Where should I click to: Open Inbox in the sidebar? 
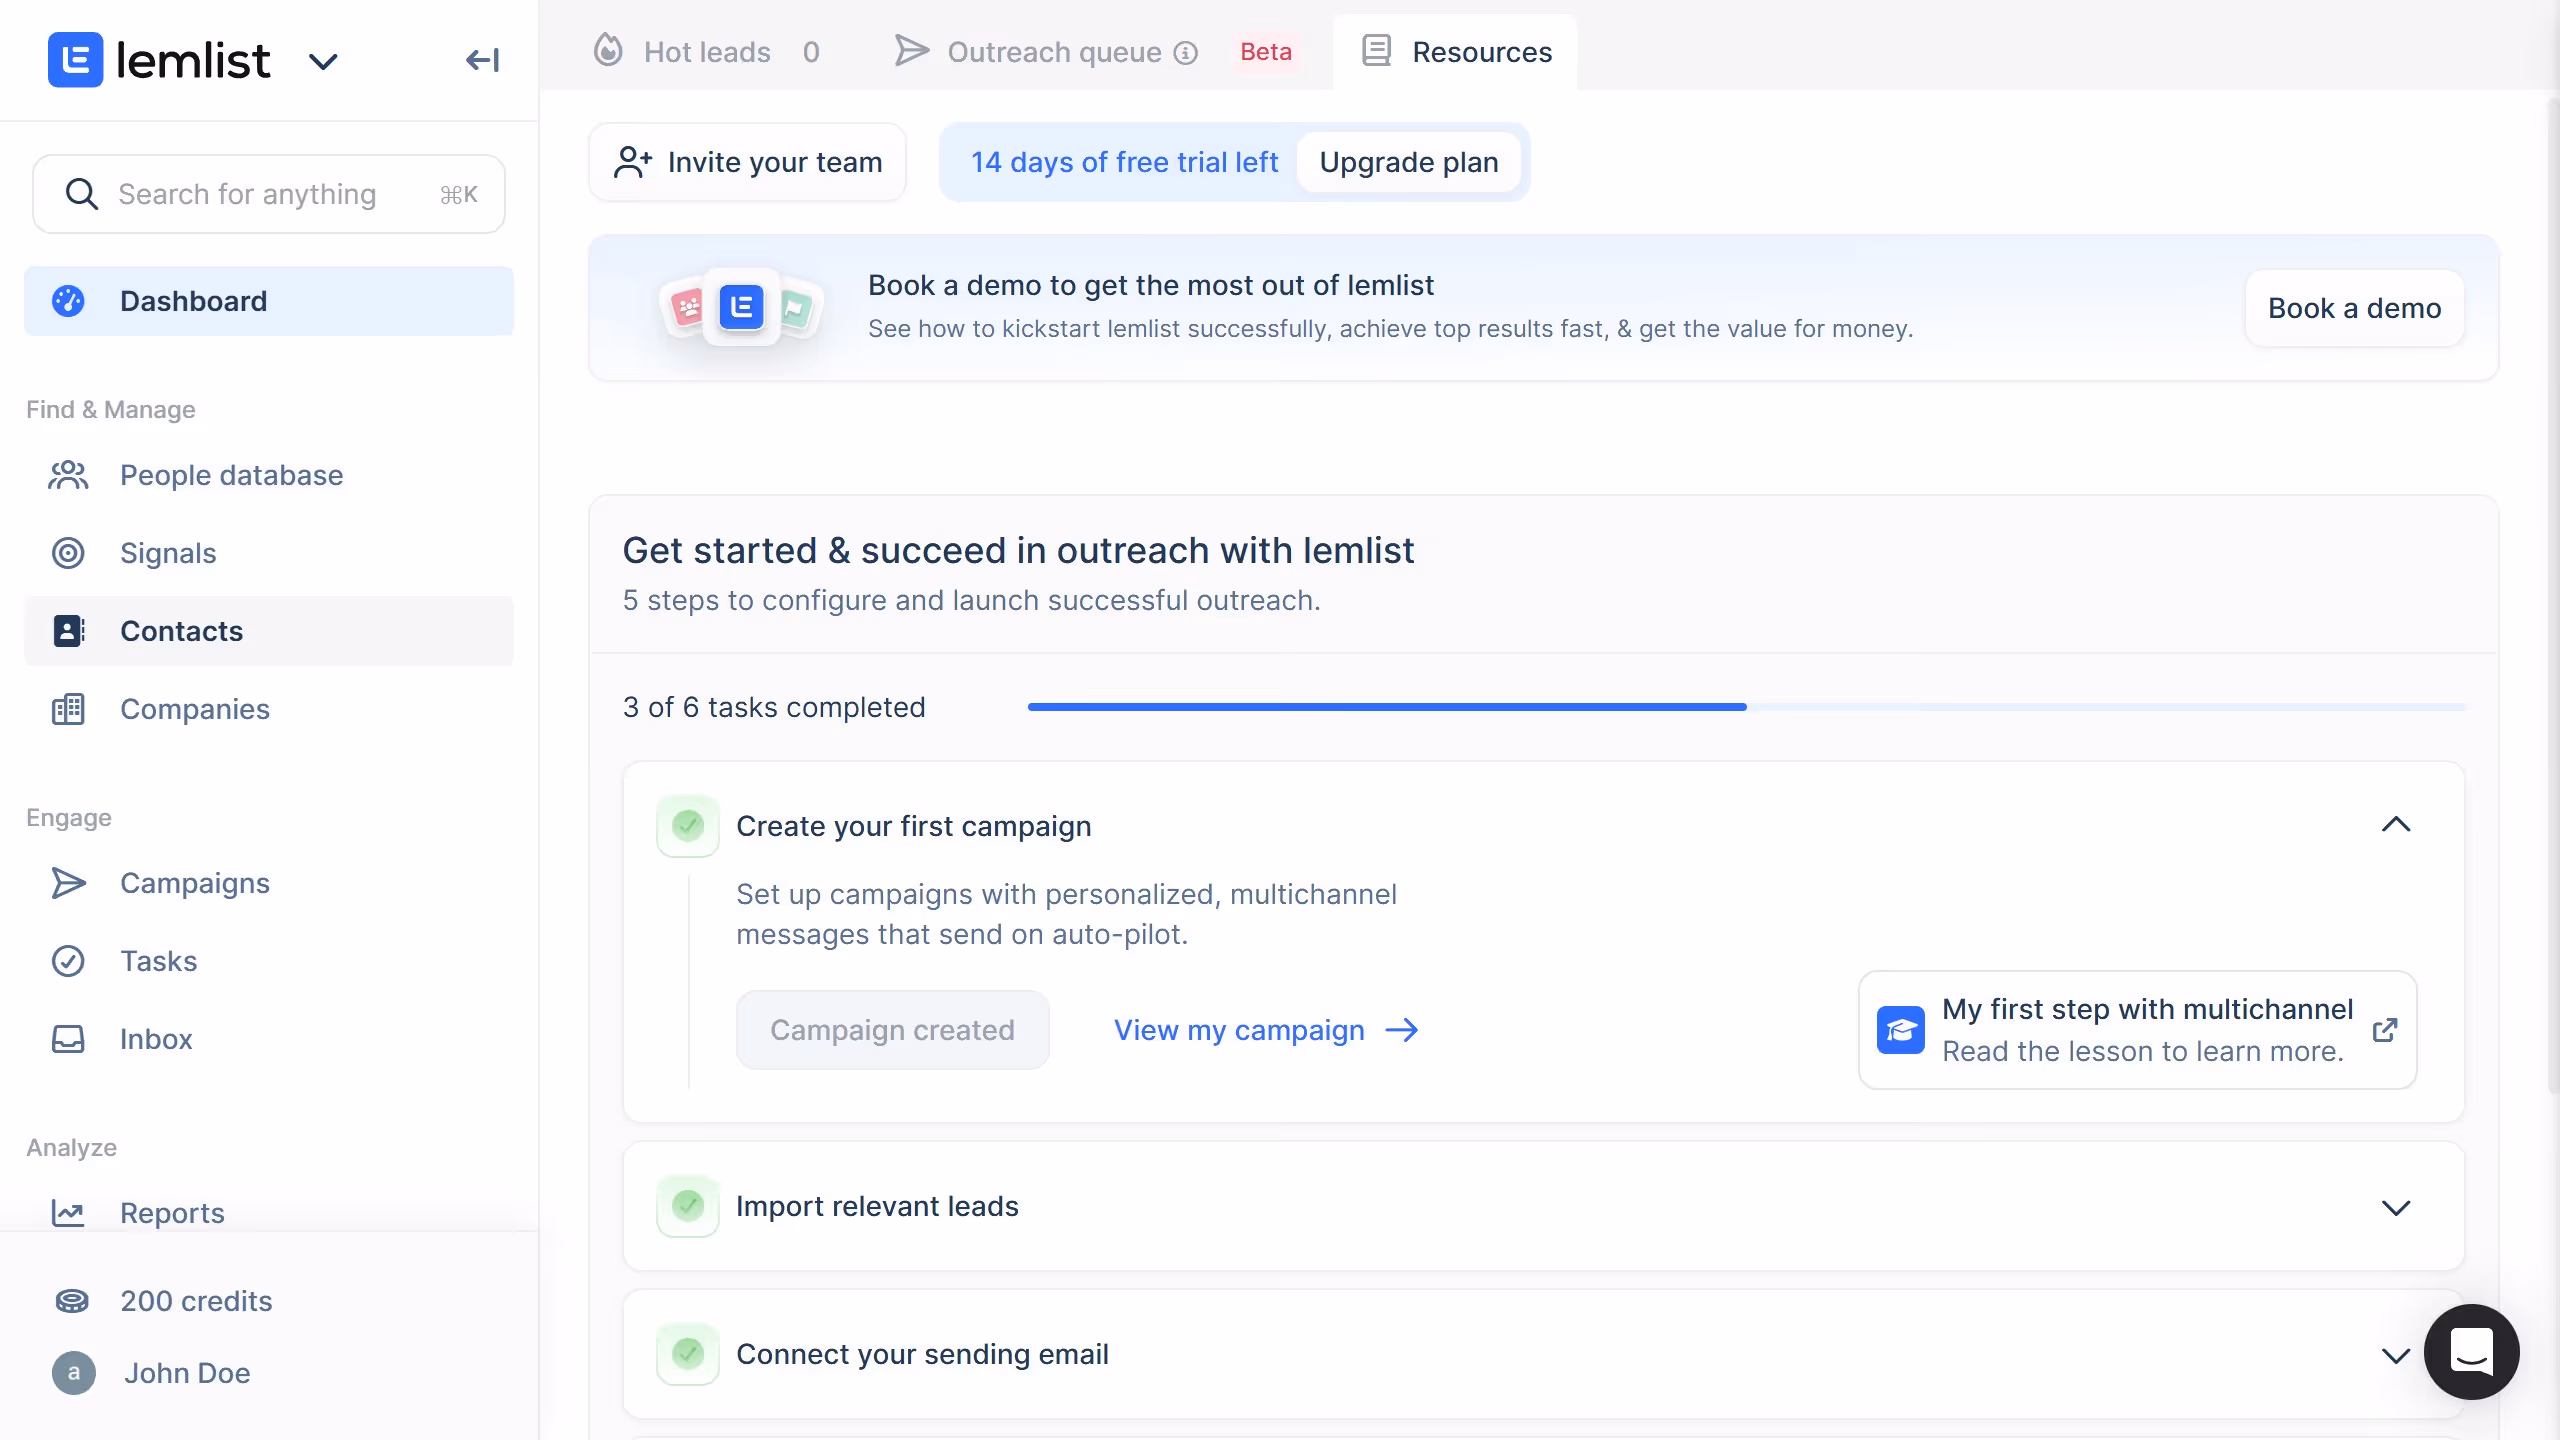(269, 1039)
